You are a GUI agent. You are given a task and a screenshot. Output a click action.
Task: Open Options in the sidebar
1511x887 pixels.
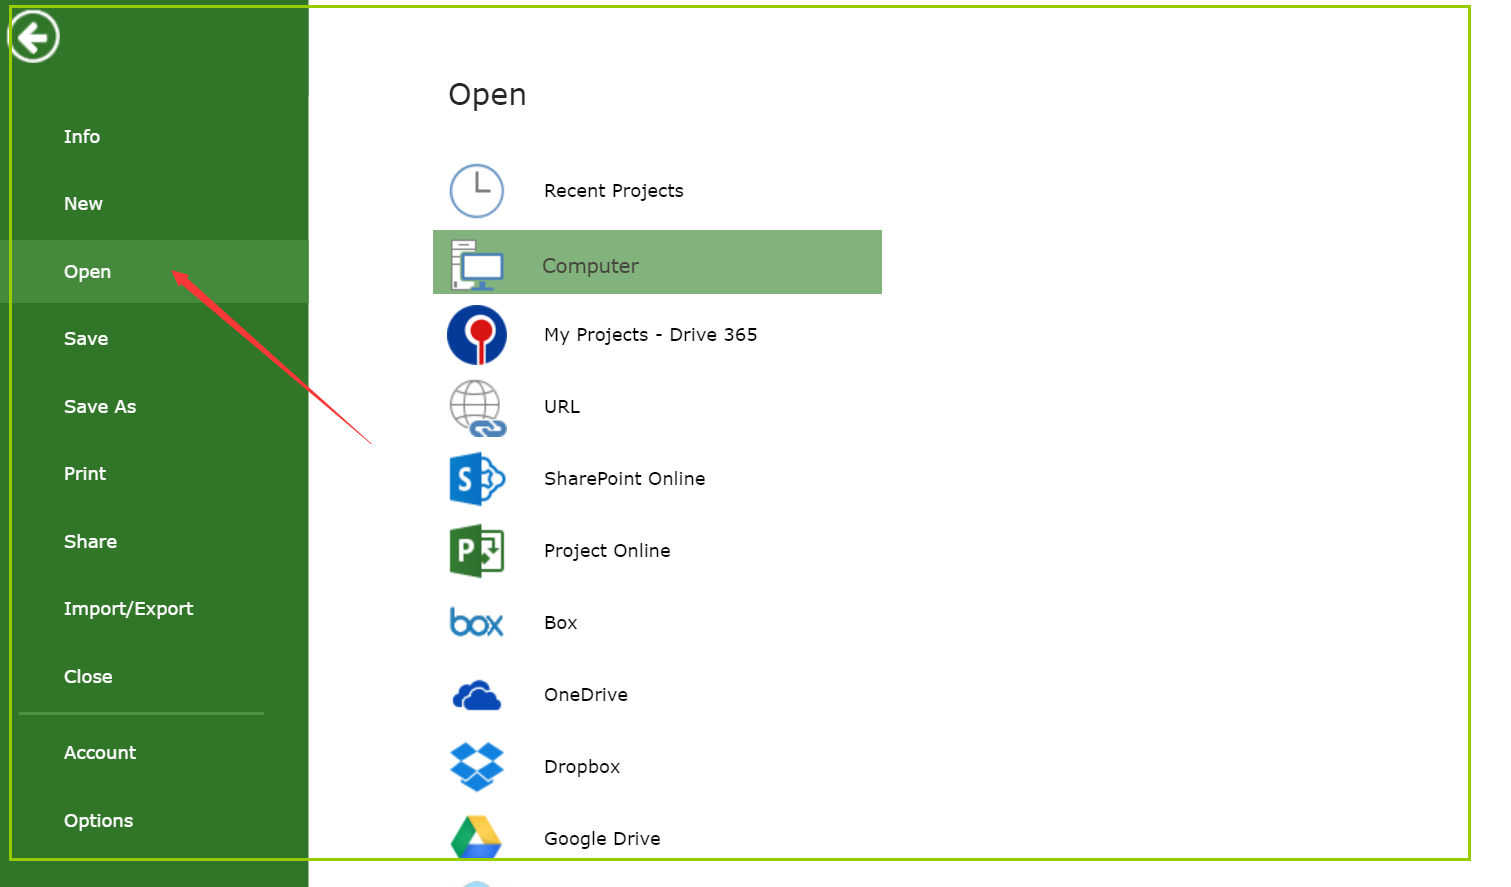pos(98,821)
